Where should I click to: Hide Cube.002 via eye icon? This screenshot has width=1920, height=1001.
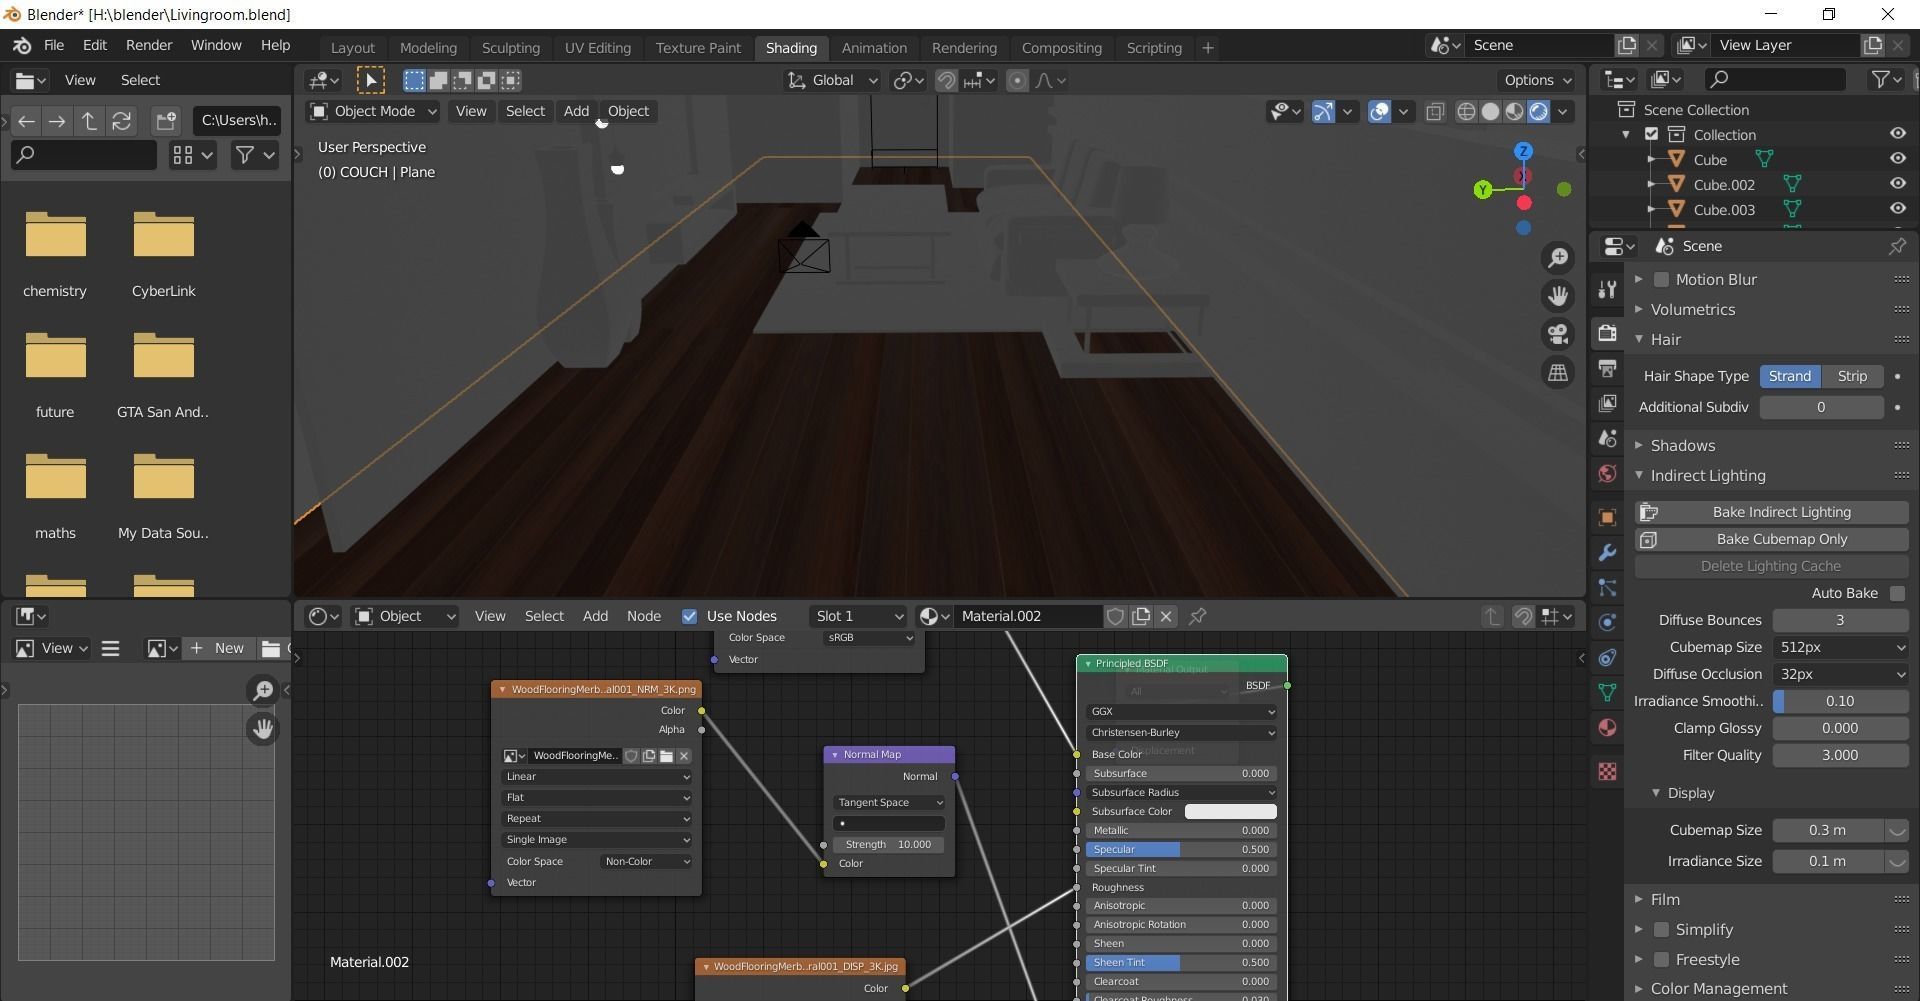coord(1896,184)
